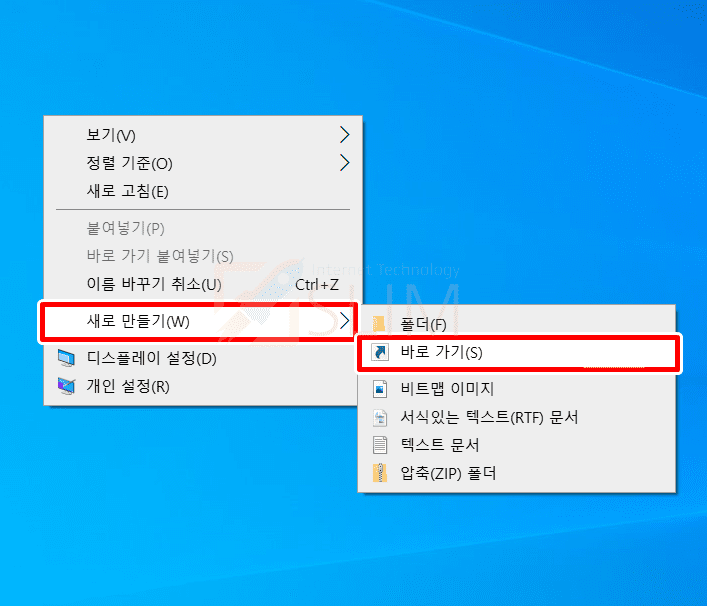Create a new 압축(ZIP) 폴더
Viewport: 707px width, 606px height.
click(517, 473)
